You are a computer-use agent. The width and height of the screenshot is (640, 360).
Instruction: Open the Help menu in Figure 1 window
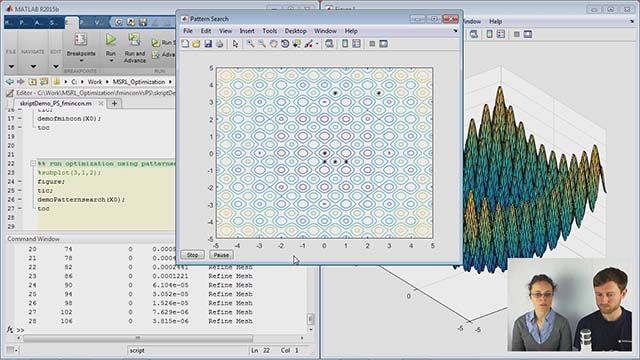(496, 22)
